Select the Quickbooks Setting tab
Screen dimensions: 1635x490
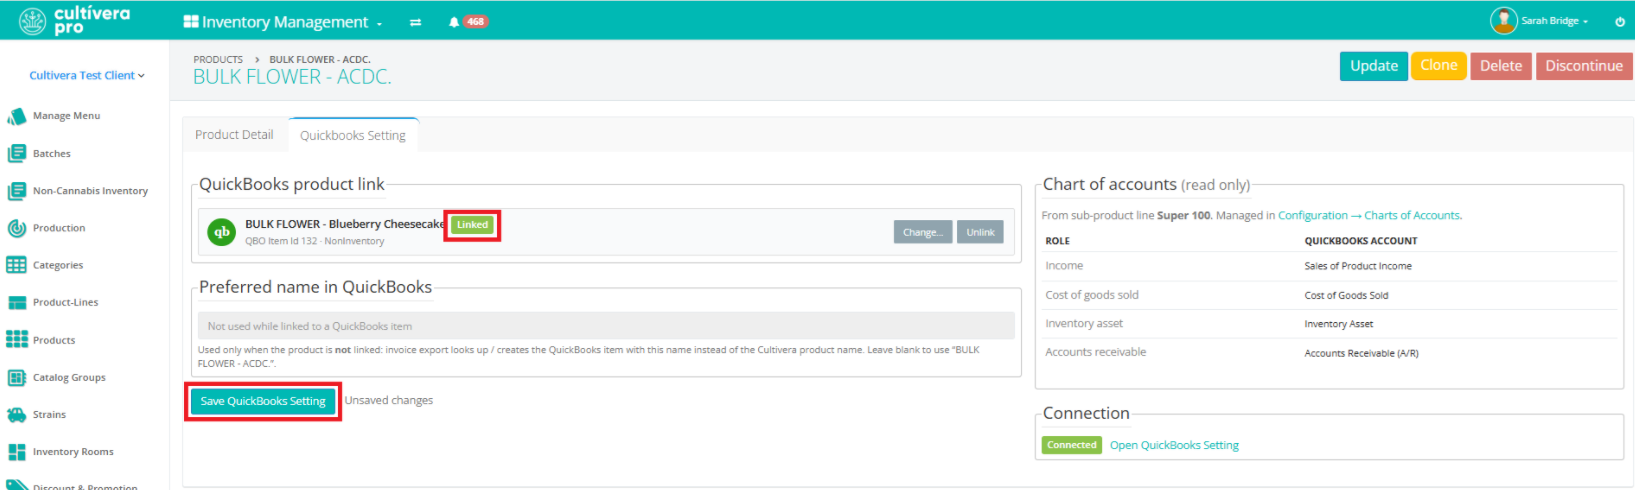click(353, 135)
